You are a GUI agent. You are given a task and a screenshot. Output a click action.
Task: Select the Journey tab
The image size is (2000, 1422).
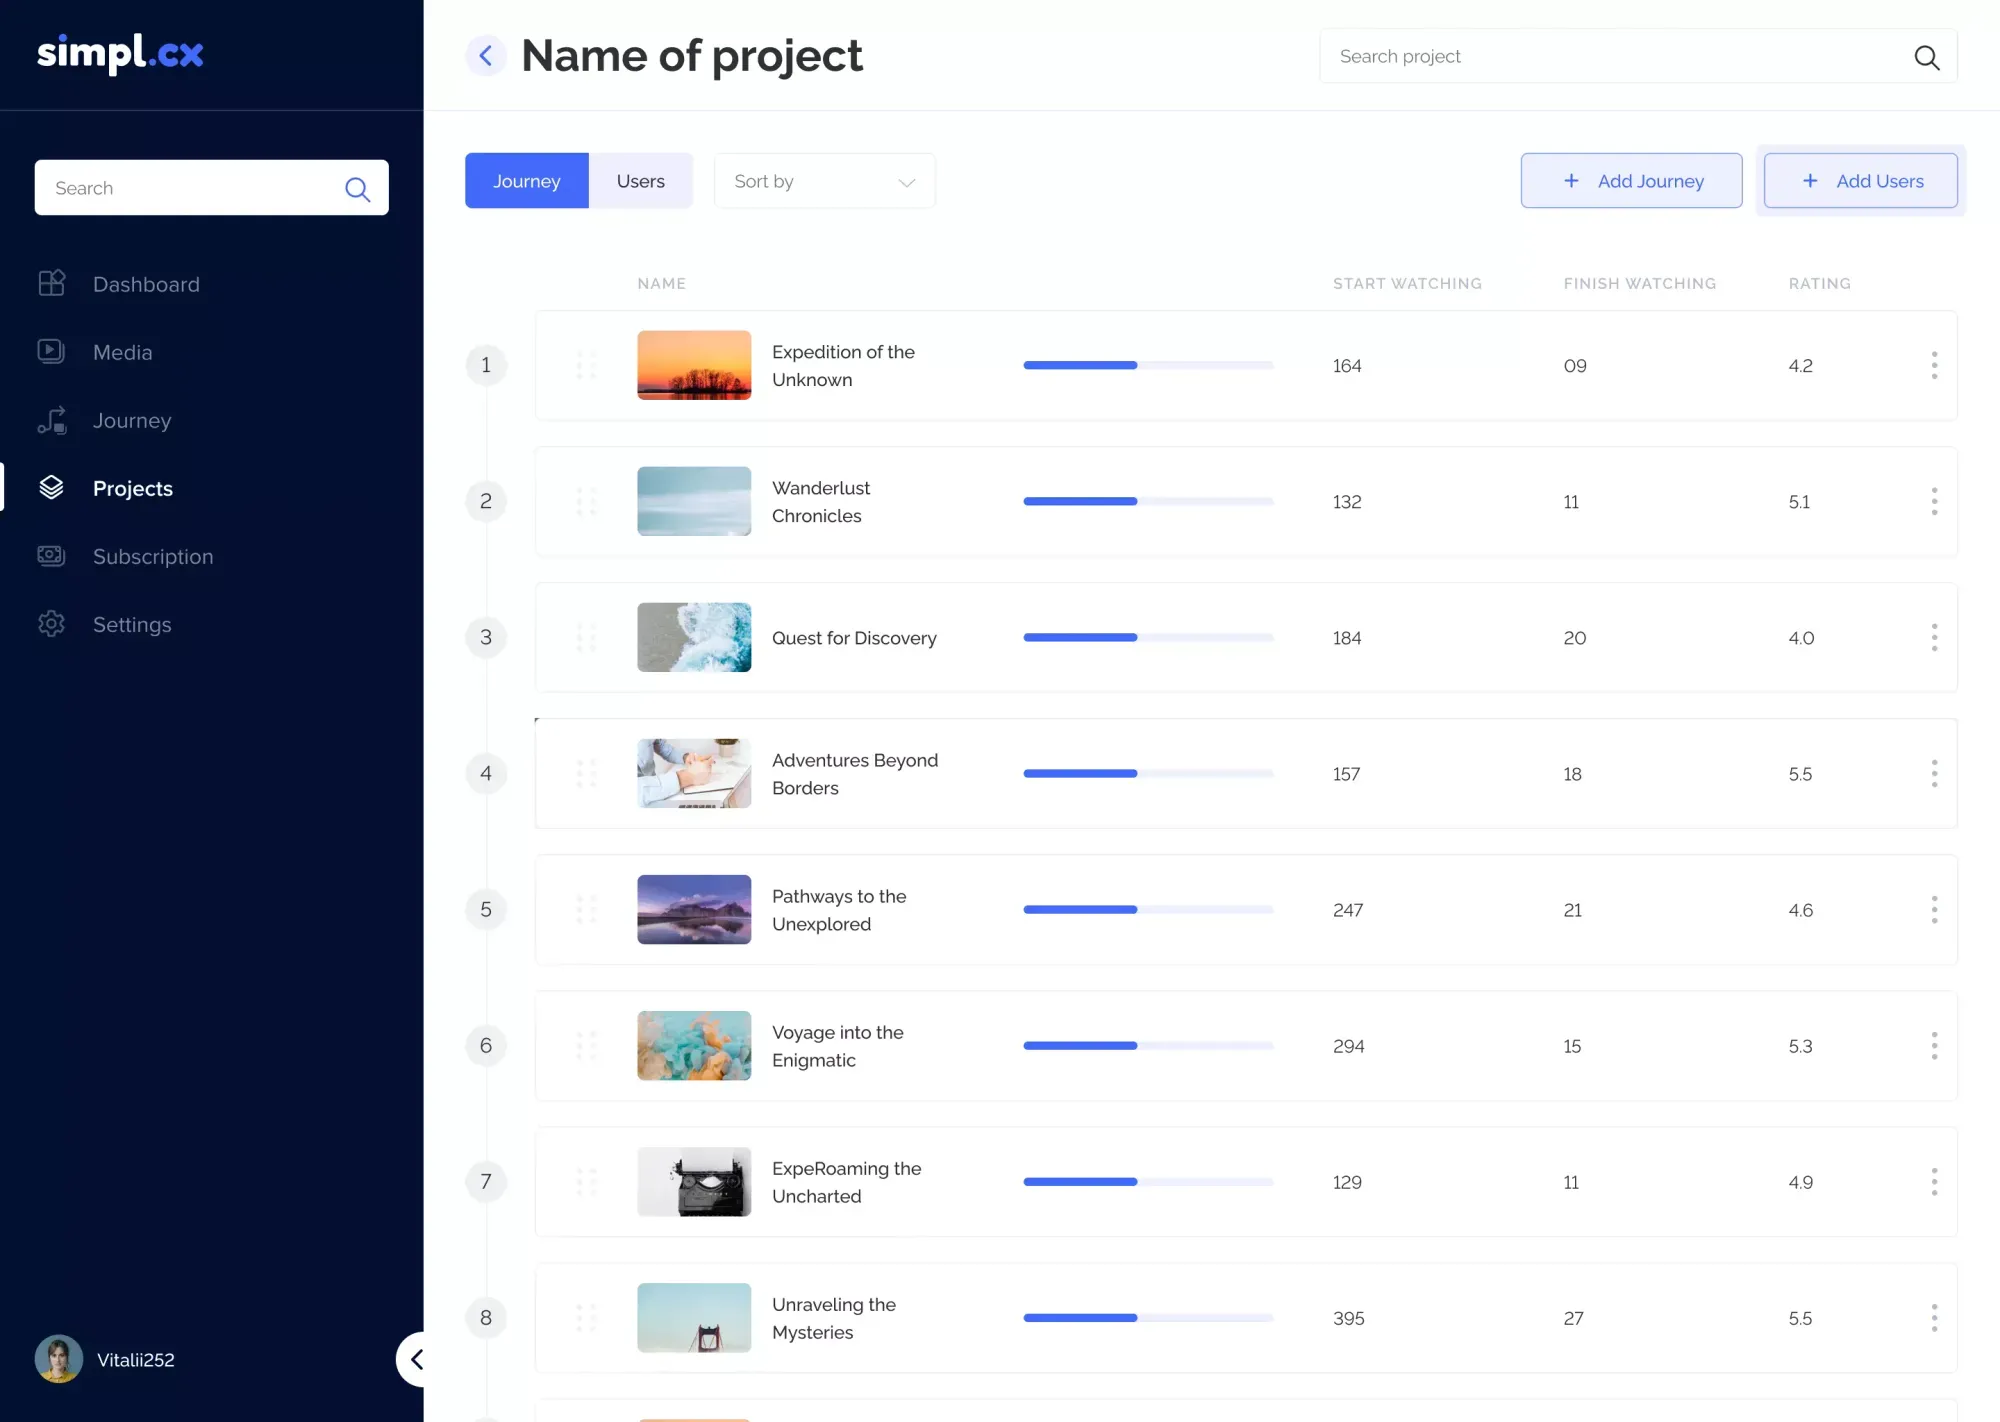[x=526, y=181]
